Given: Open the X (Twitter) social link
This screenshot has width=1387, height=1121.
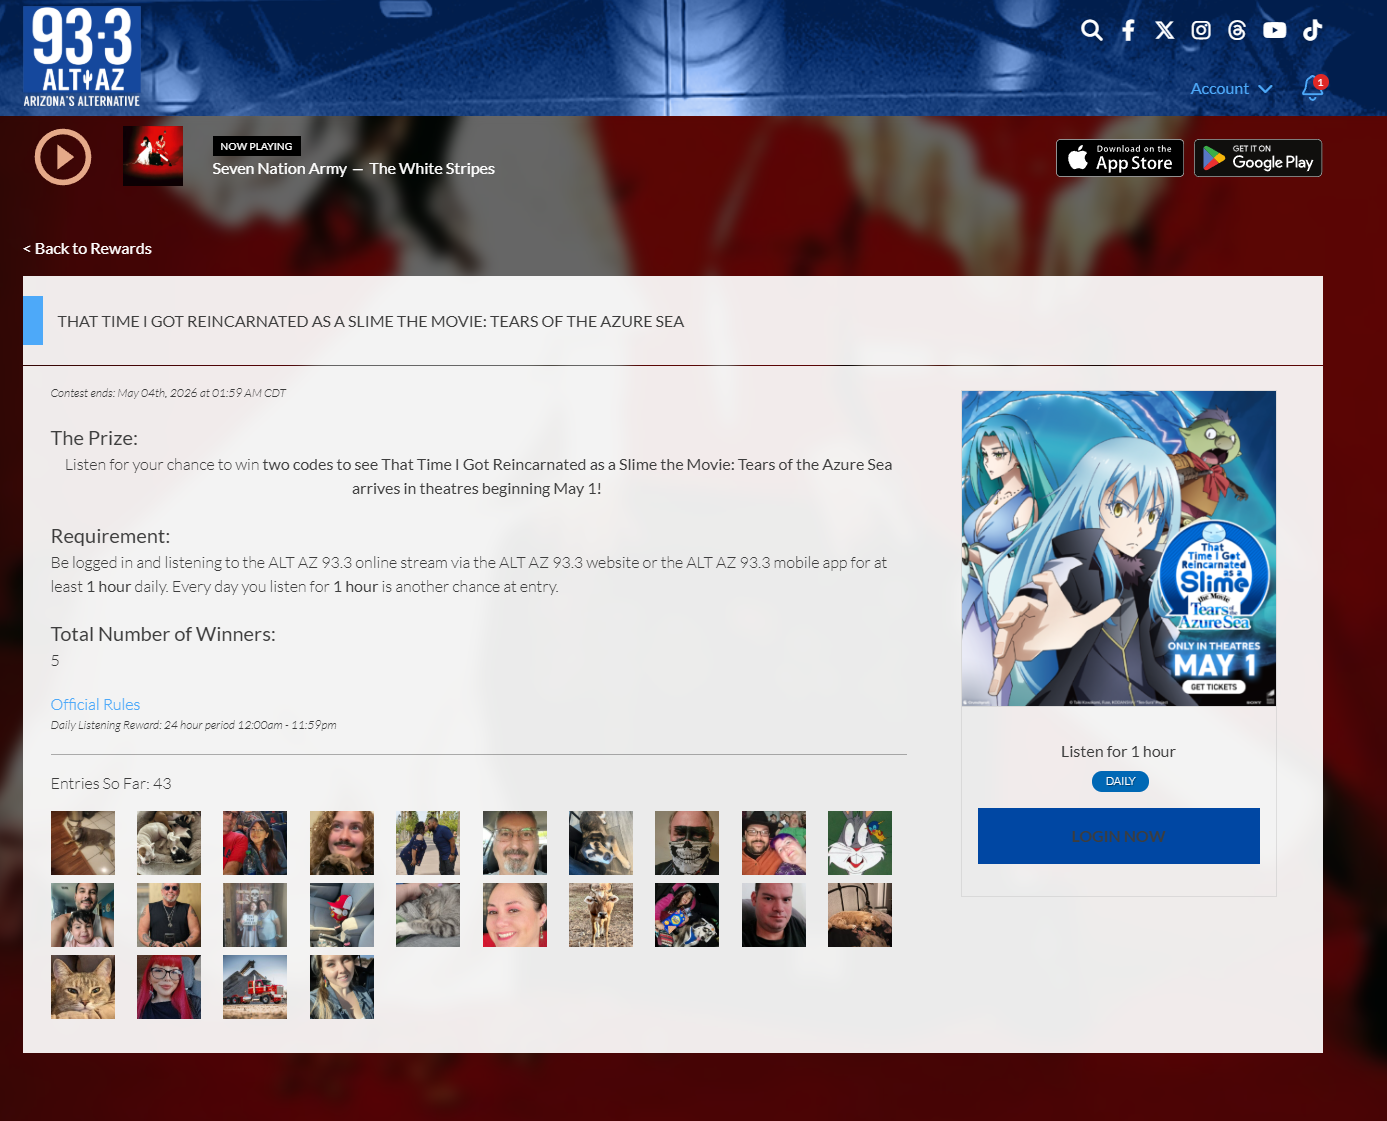Looking at the screenshot, I should pos(1164,30).
